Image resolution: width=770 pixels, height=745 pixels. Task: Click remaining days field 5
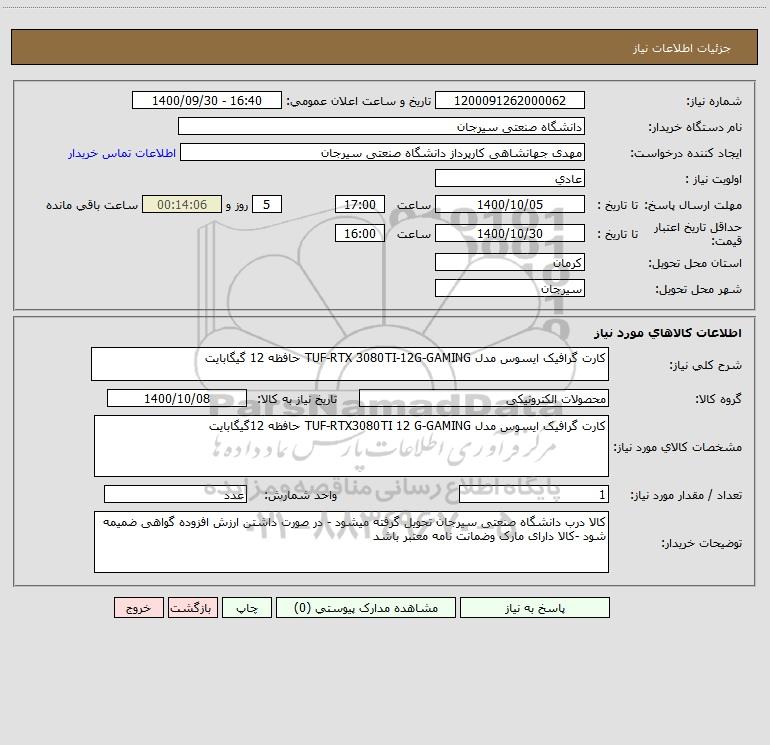click(267, 204)
